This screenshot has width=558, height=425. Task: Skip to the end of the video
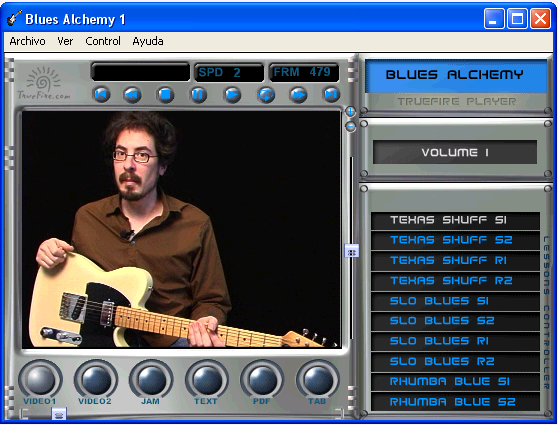[x=331, y=95]
